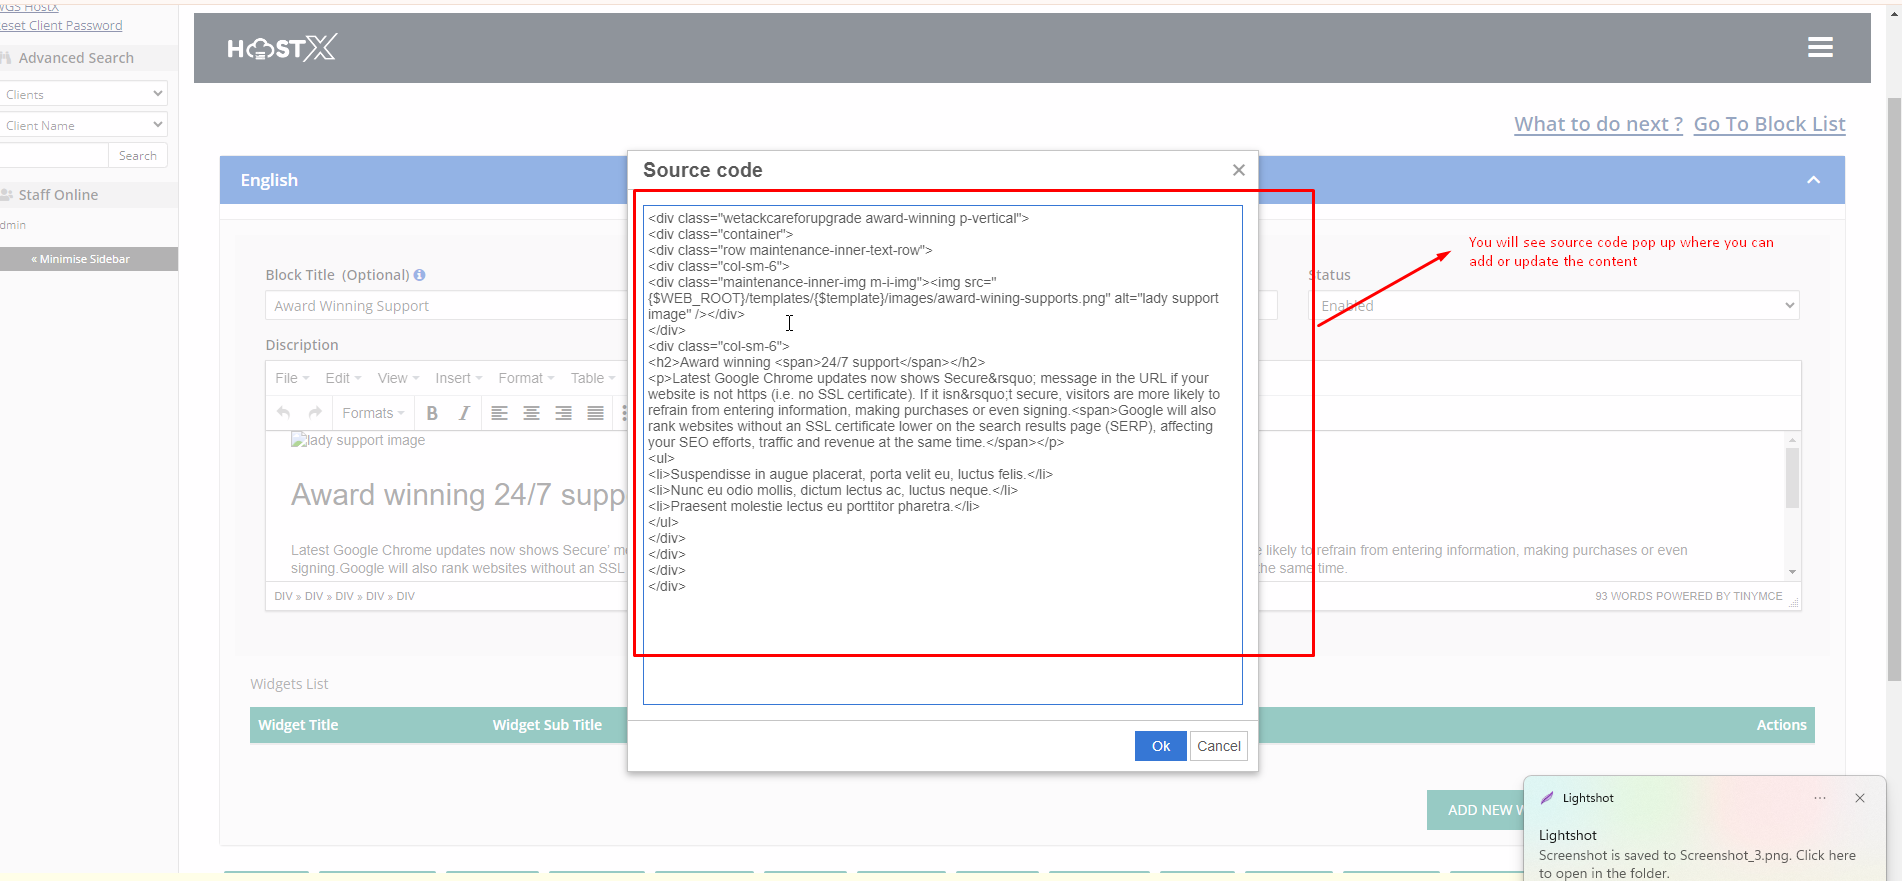The image size is (1902, 881).
Task: Align text left in editor toolbar
Action: pyautogui.click(x=499, y=413)
